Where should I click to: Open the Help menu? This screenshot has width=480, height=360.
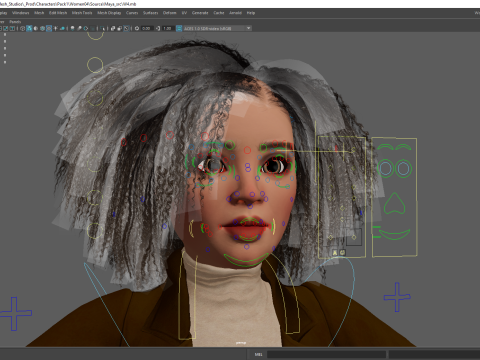click(251, 13)
